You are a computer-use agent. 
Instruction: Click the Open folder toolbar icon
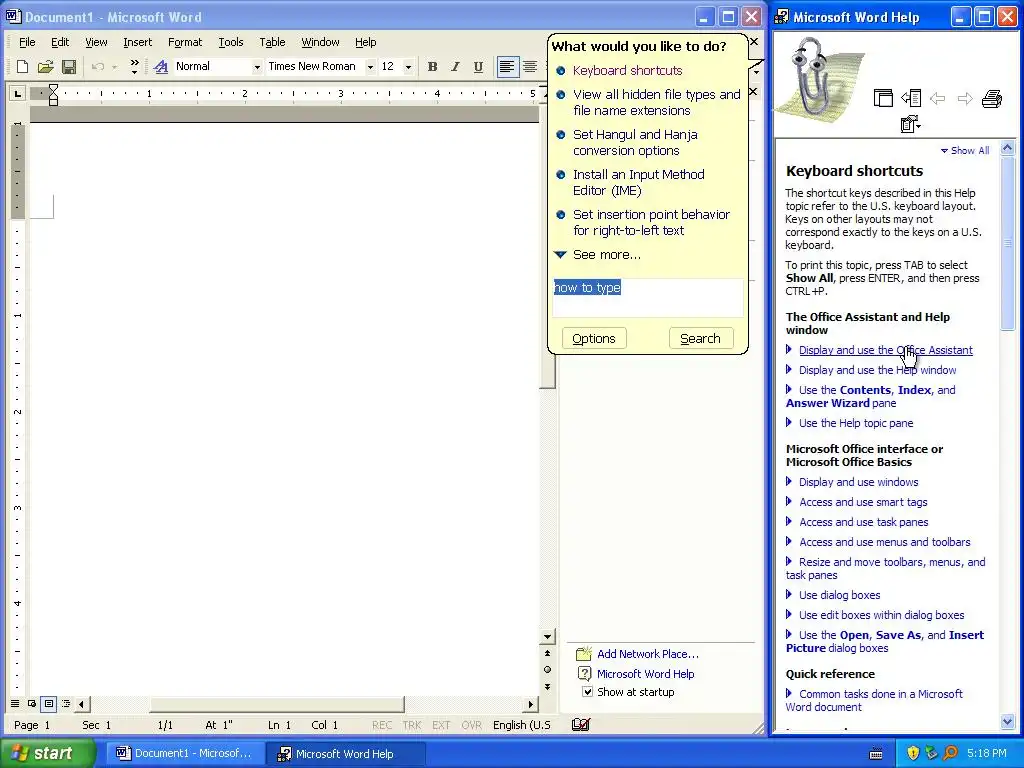tap(45, 67)
